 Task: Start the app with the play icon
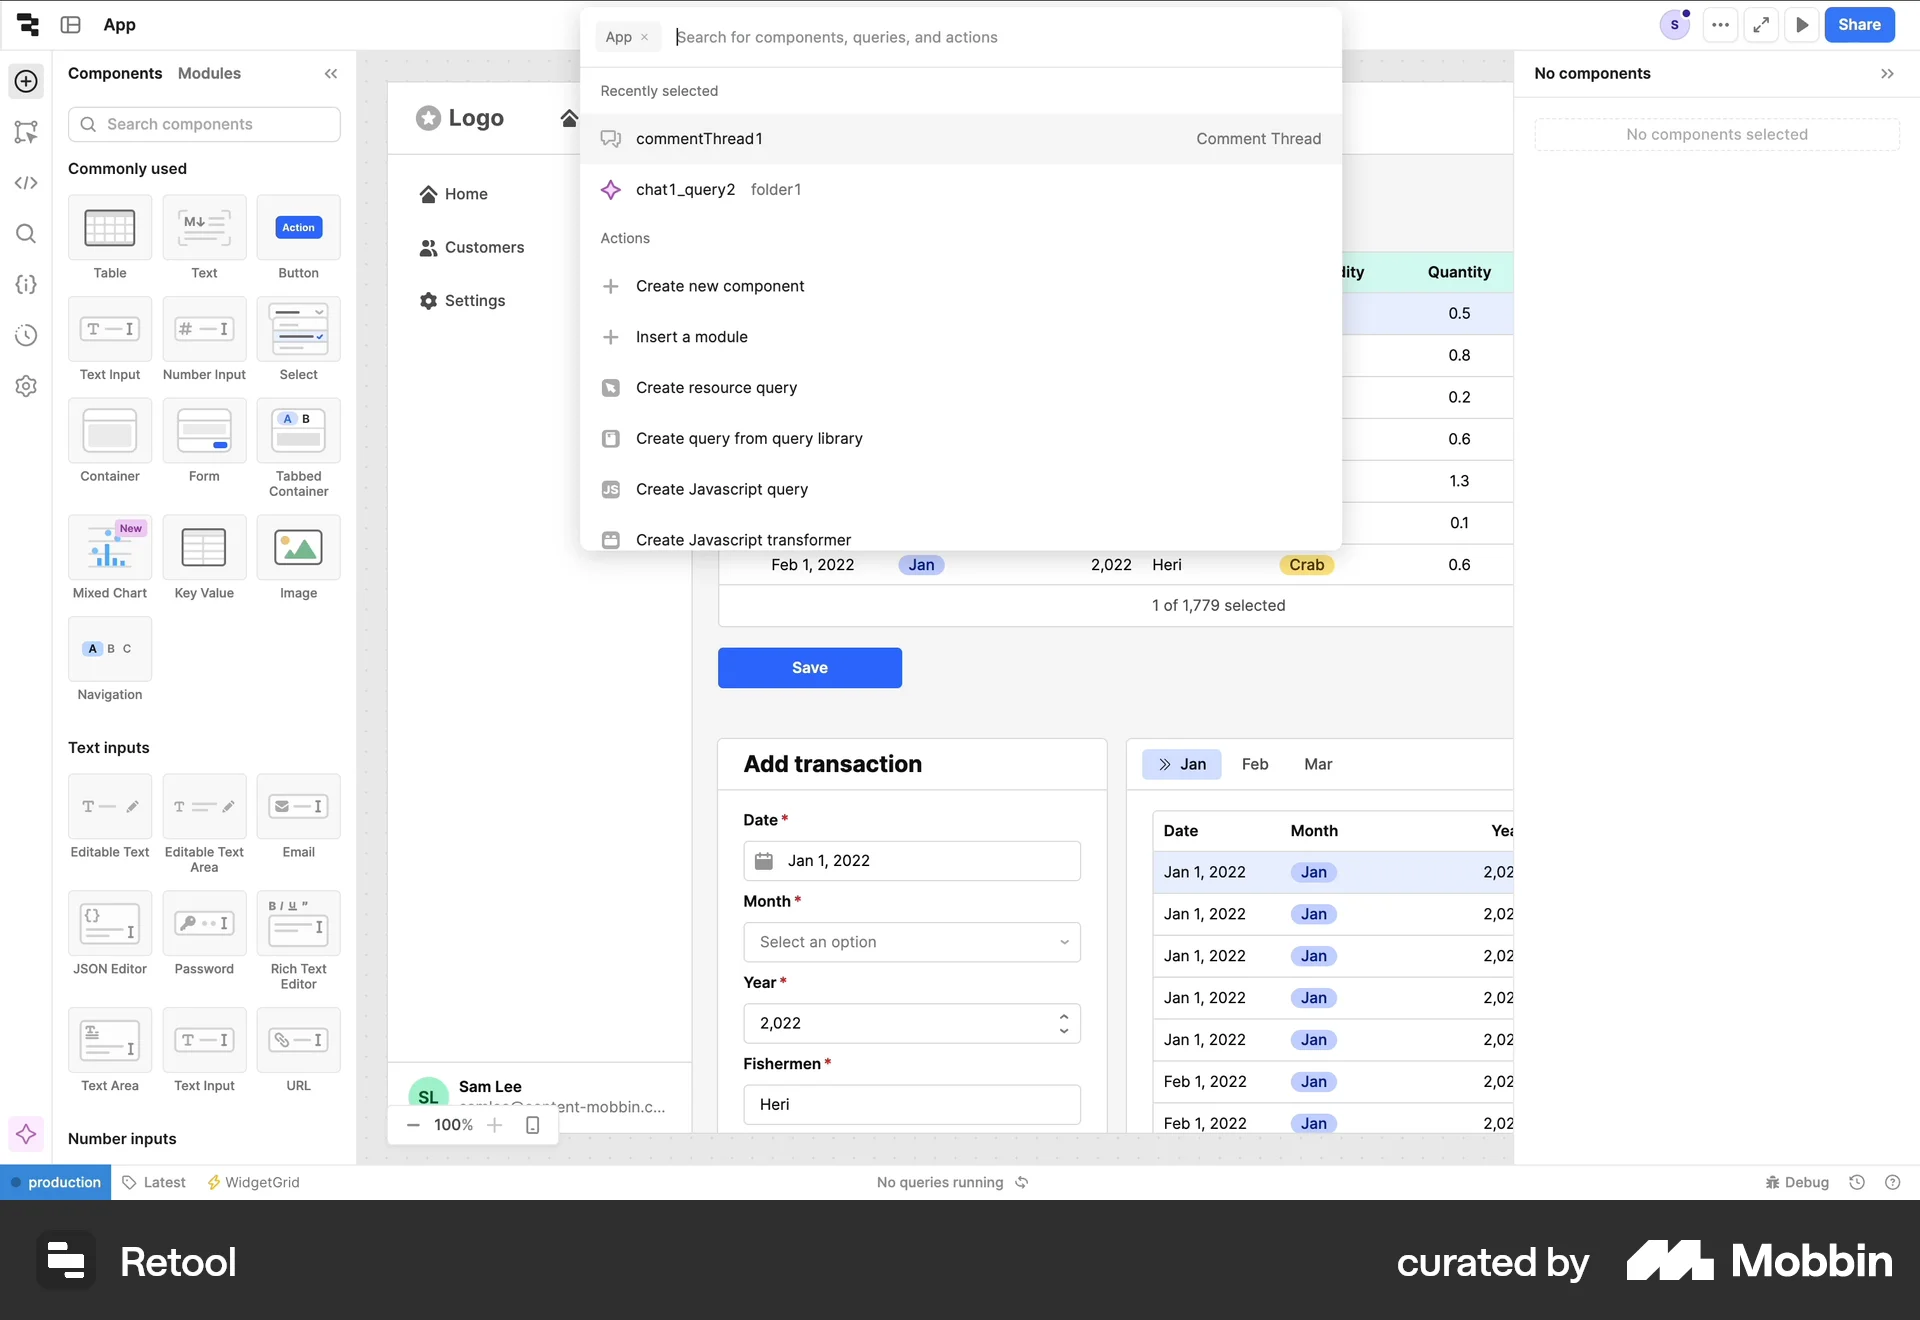click(x=1802, y=25)
